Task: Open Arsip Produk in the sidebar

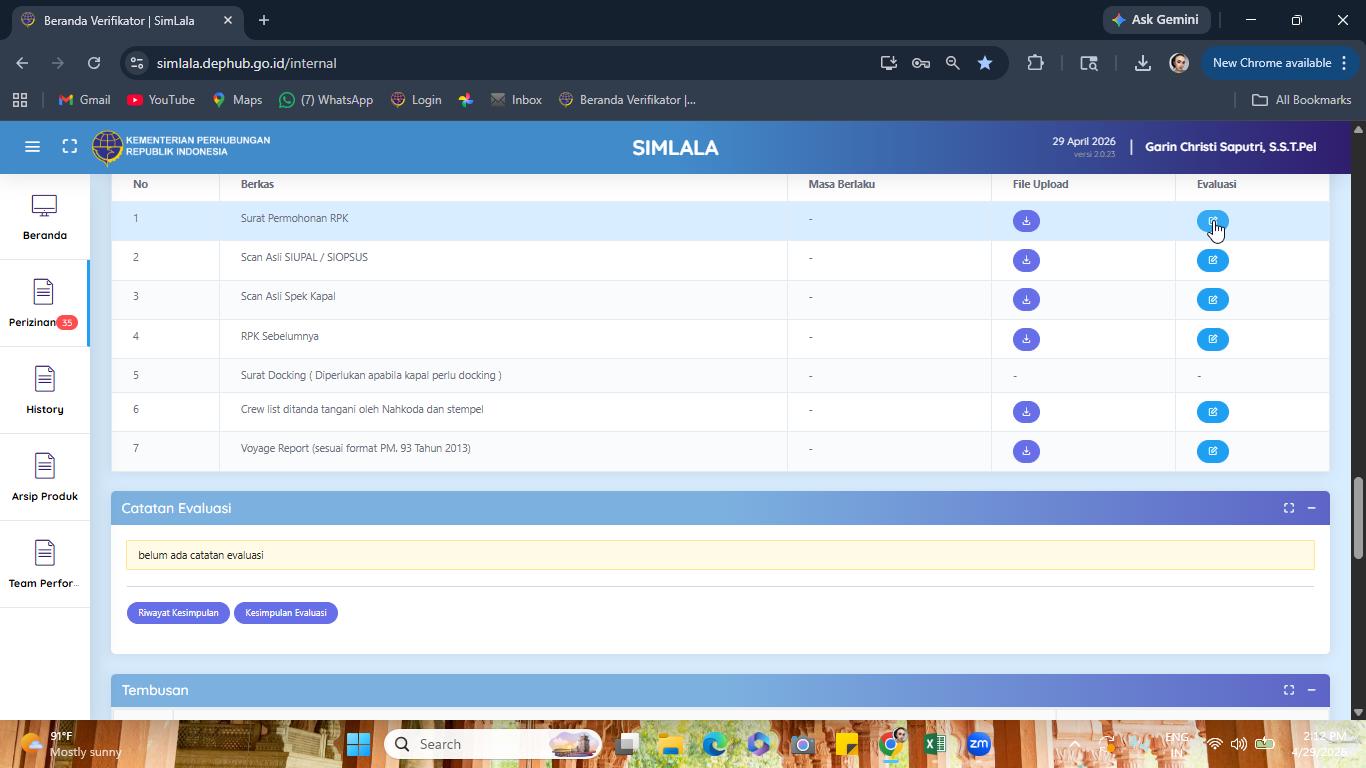Action: [44, 477]
